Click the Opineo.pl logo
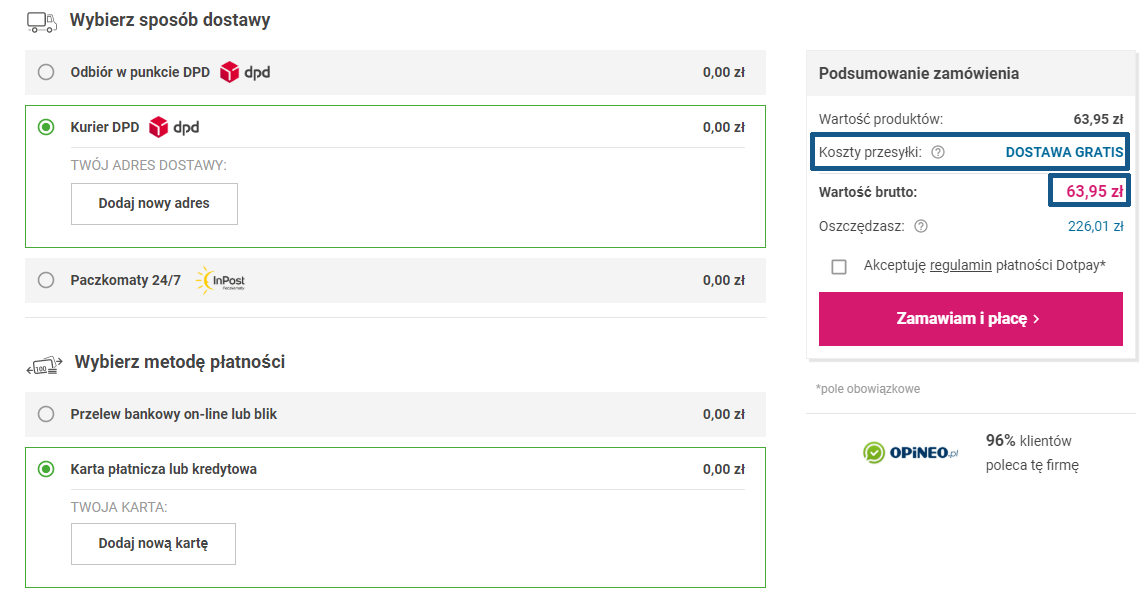Screen dimensions: 1148x594 coord(911,453)
